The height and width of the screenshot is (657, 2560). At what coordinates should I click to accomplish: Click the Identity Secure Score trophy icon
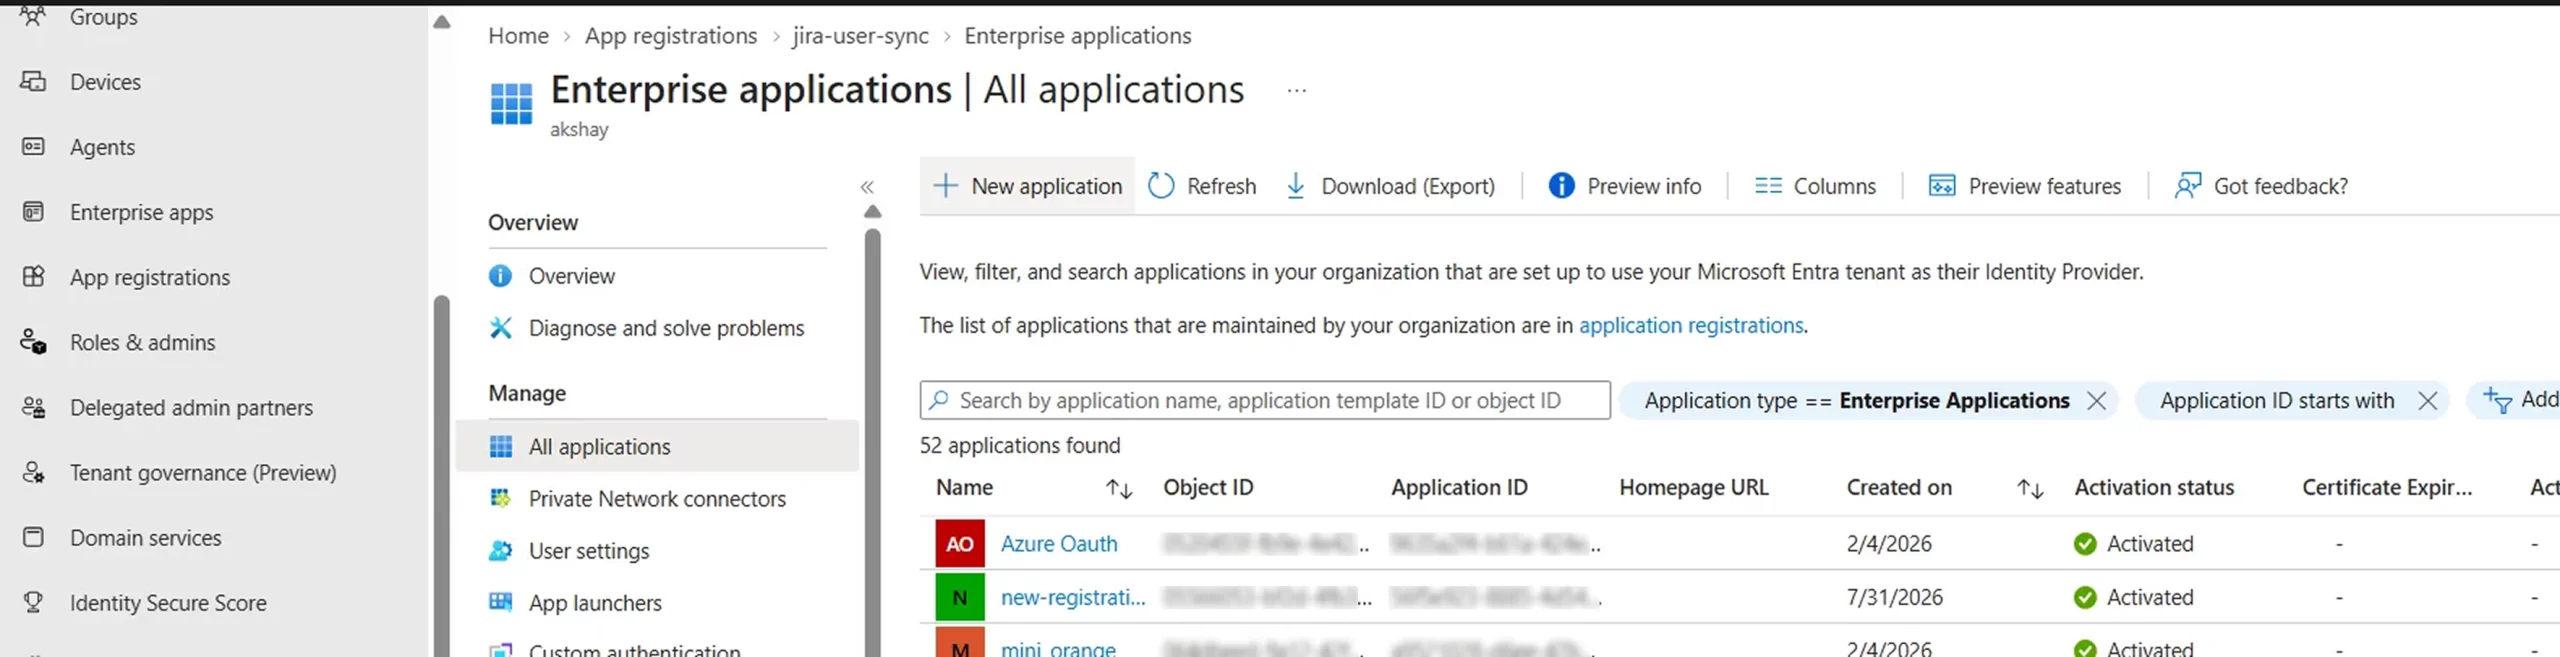pyautogui.click(x=33, y=602)
